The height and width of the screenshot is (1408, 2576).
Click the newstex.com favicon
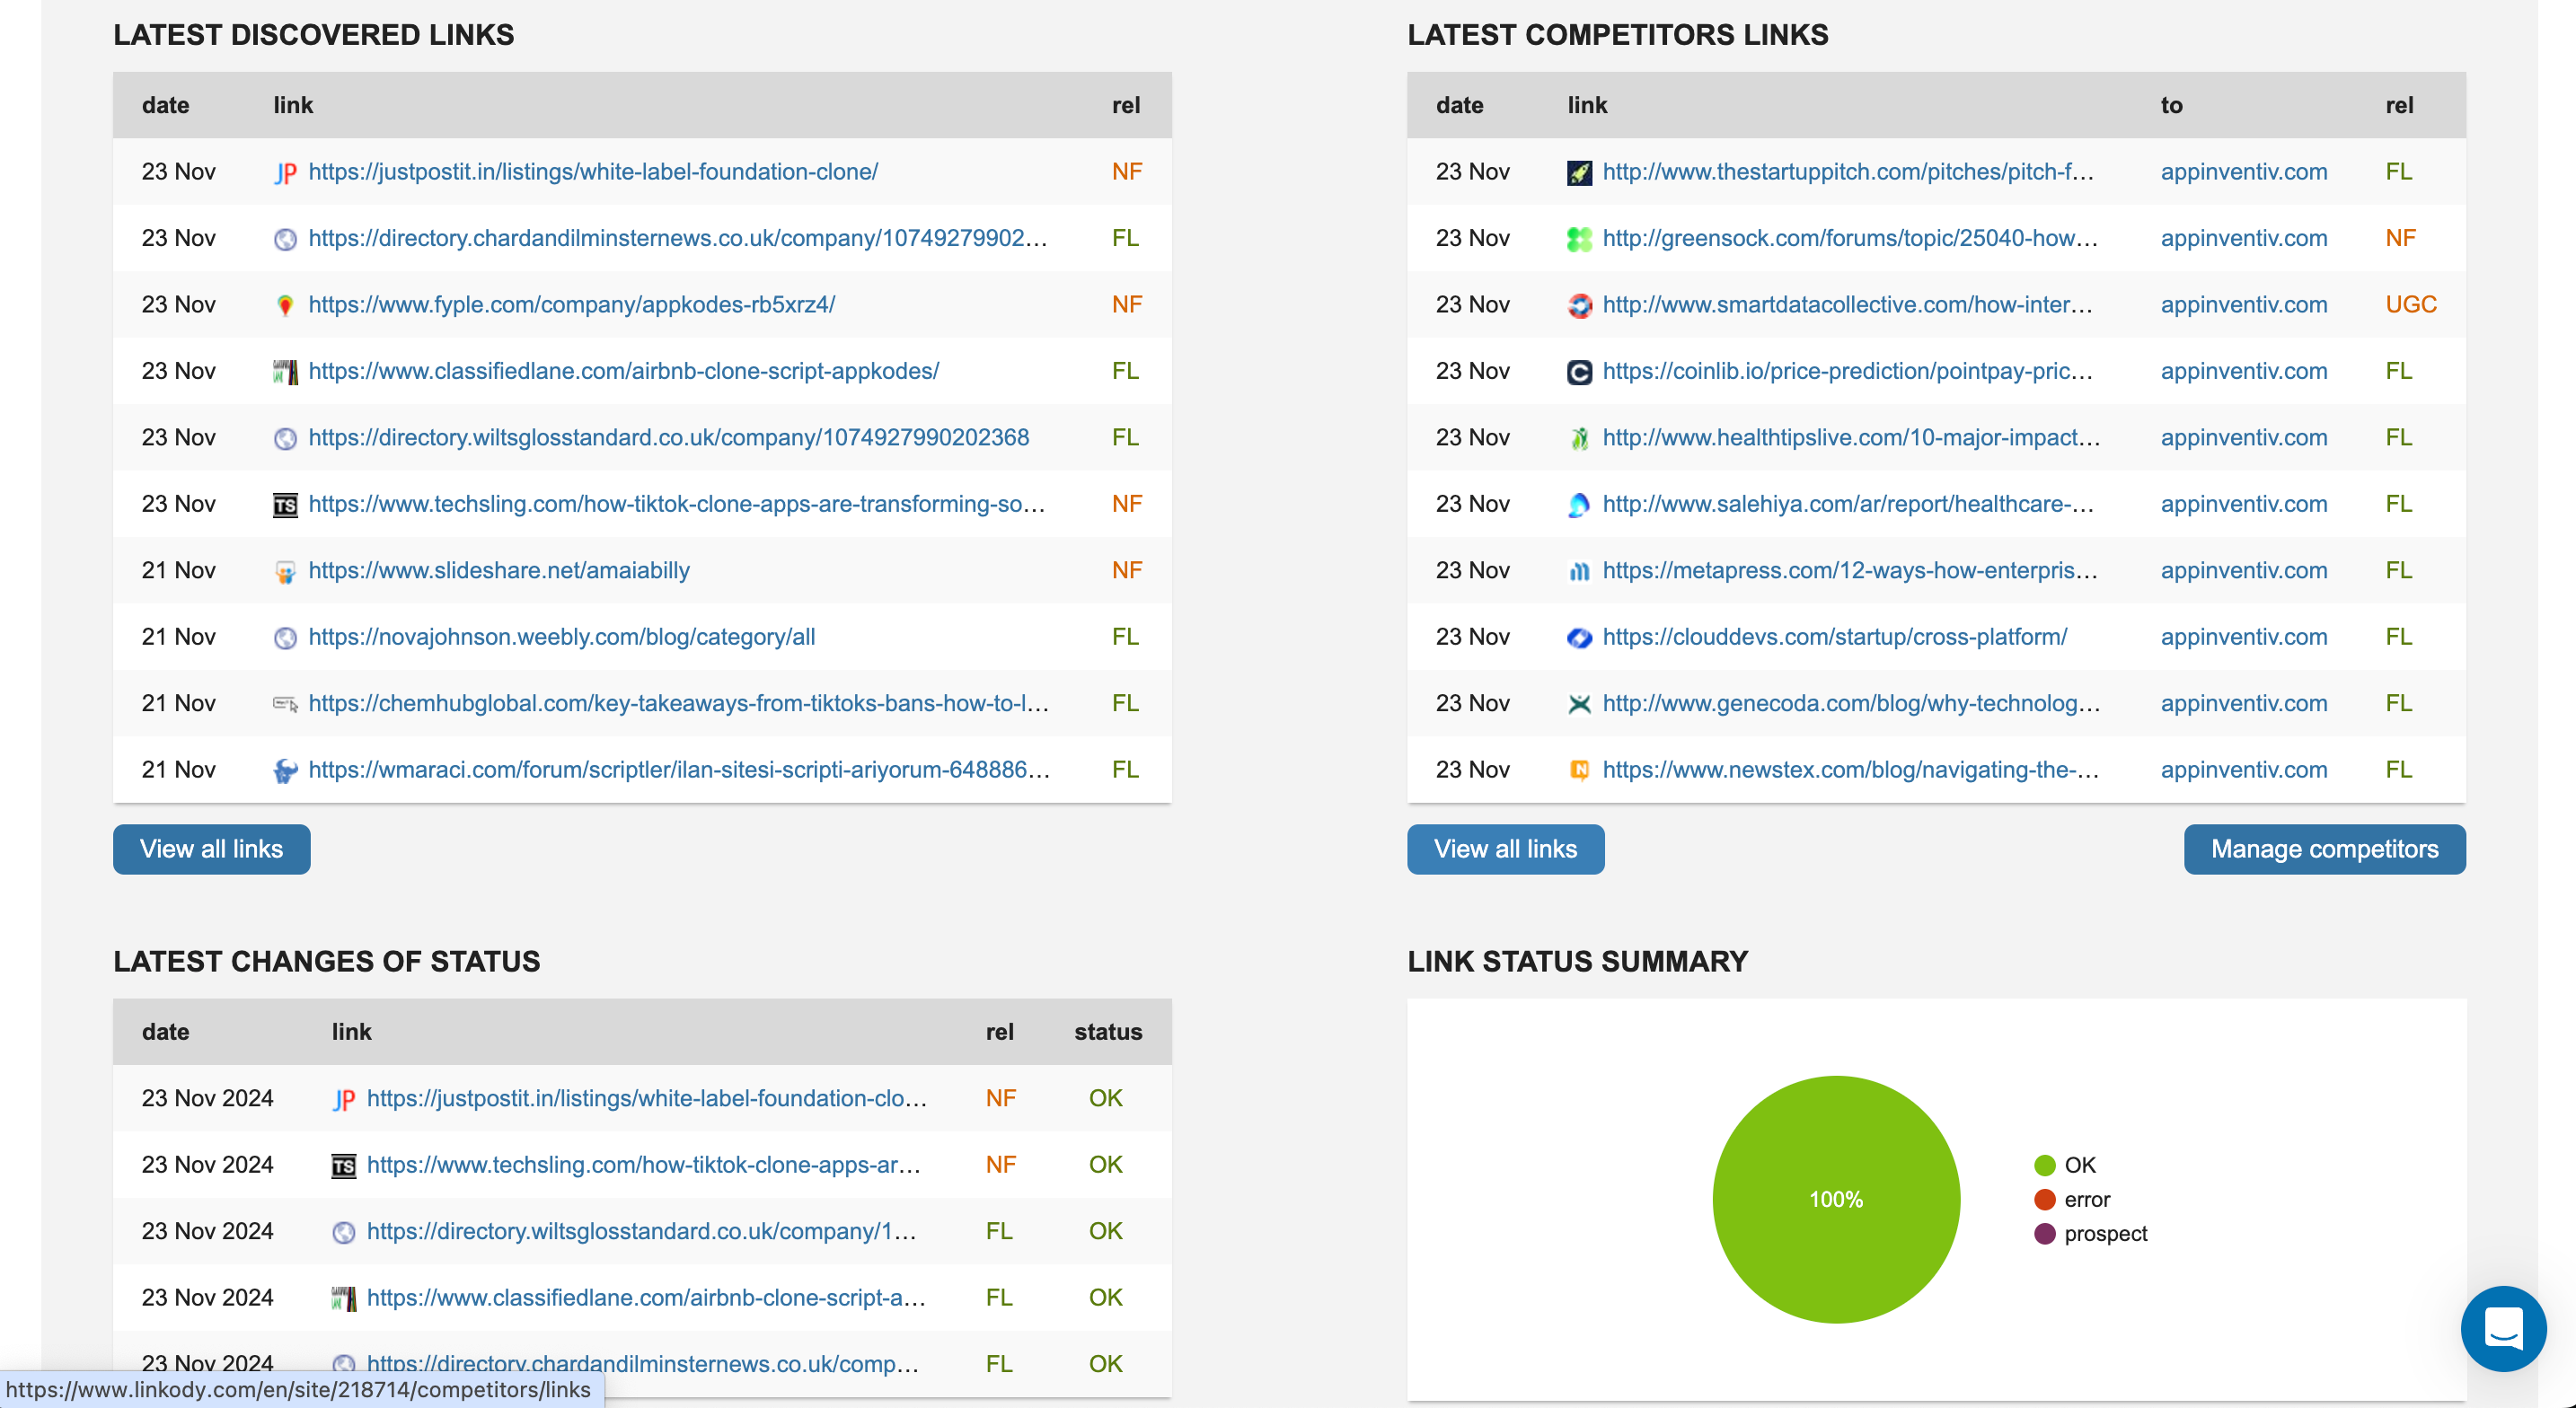tap(1579, 770)
